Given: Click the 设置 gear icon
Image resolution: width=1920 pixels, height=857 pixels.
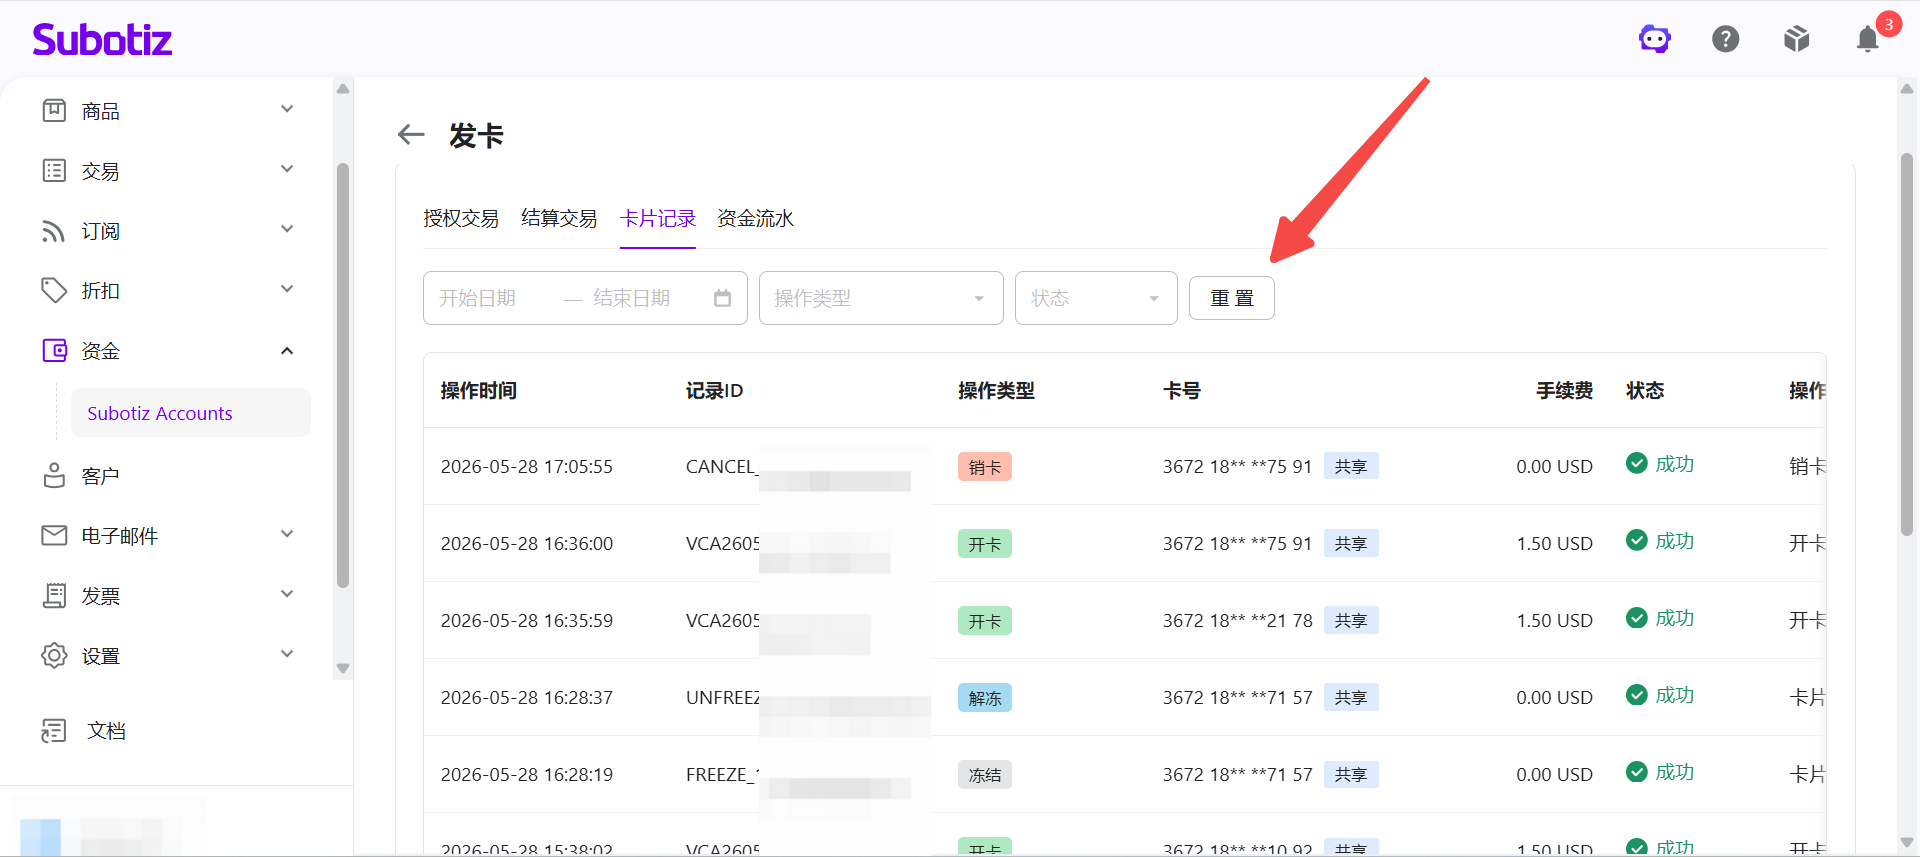Looking at the screenshot, I should (54, 655).
